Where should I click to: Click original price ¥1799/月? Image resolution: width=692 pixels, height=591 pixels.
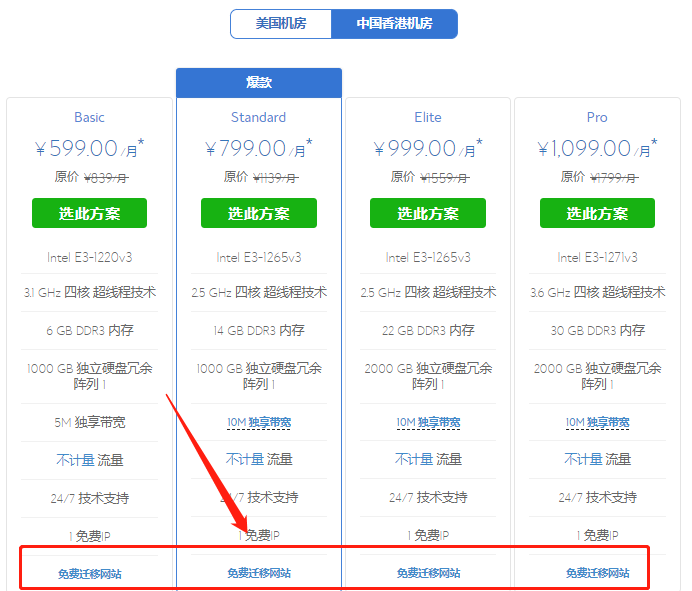(614, 178)
